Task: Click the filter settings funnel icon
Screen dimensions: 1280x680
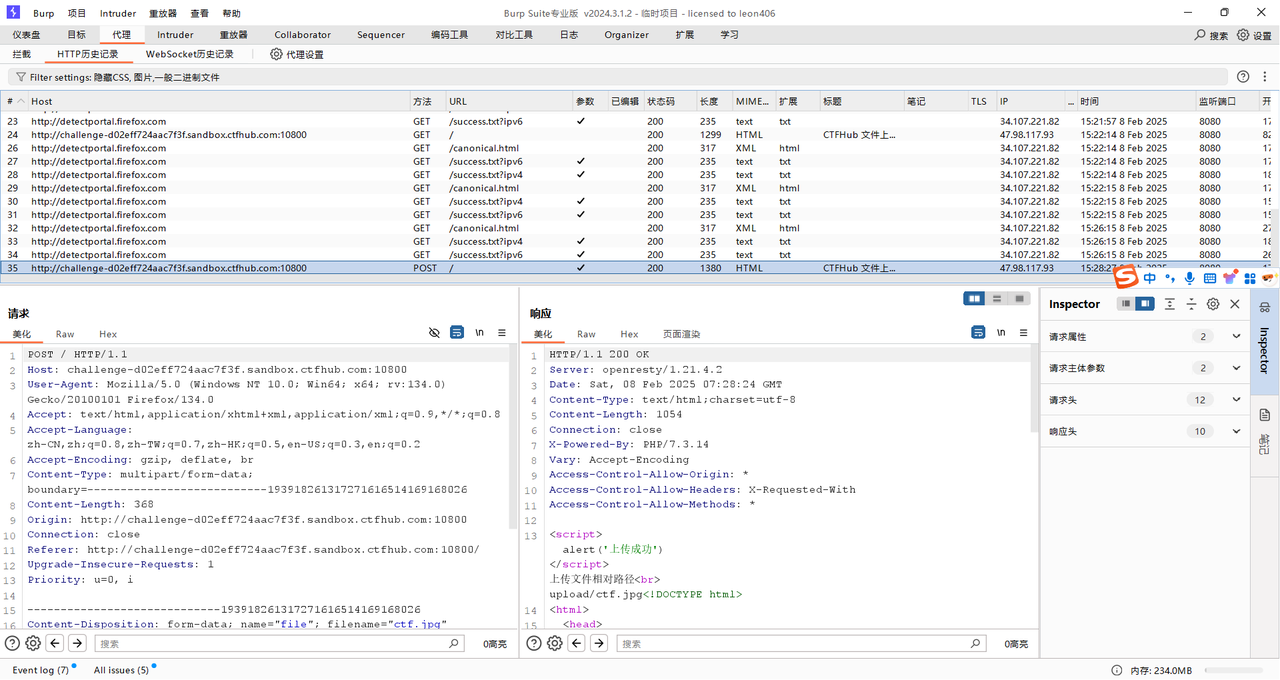Action: 19,77
